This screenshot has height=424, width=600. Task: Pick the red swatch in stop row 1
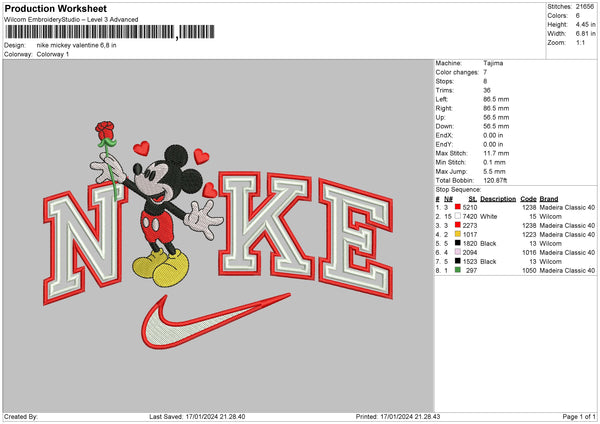pyautogui.click(x=458, y=207)
